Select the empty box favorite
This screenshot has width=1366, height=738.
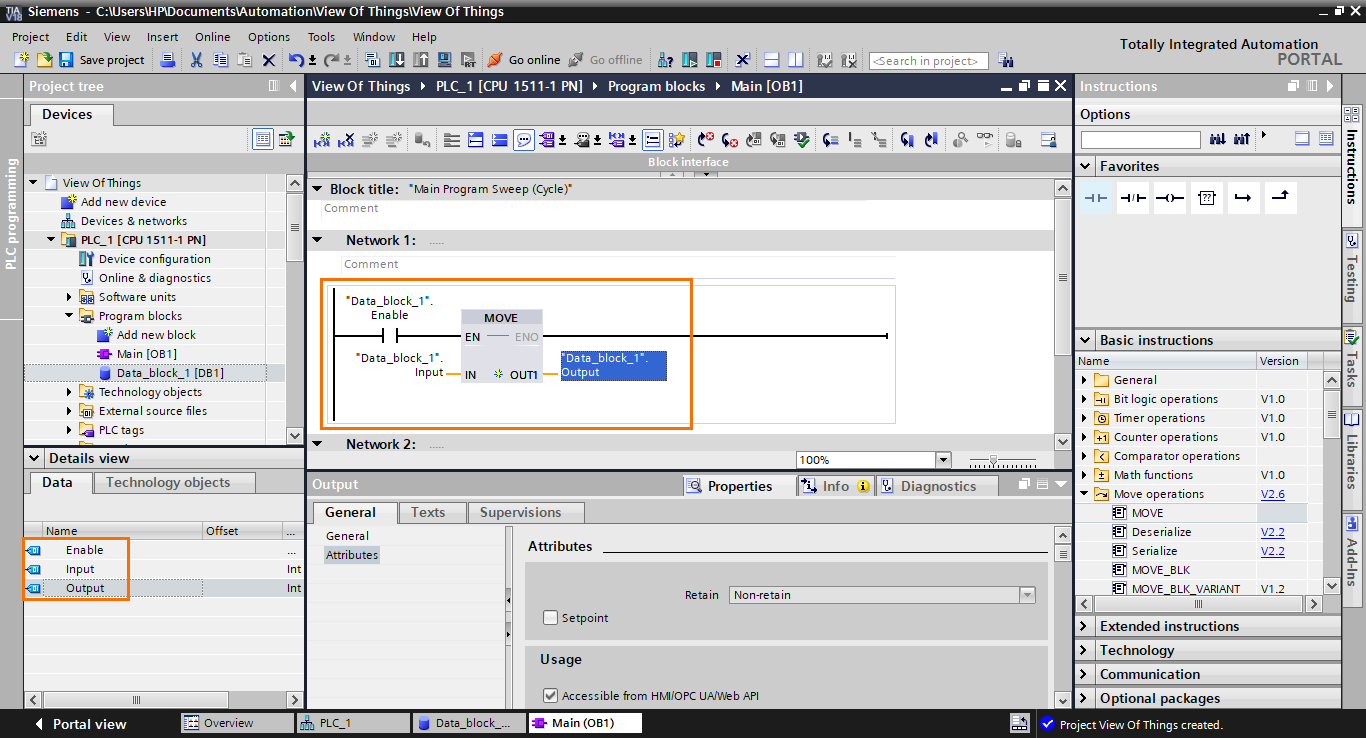coord(1207,198)
